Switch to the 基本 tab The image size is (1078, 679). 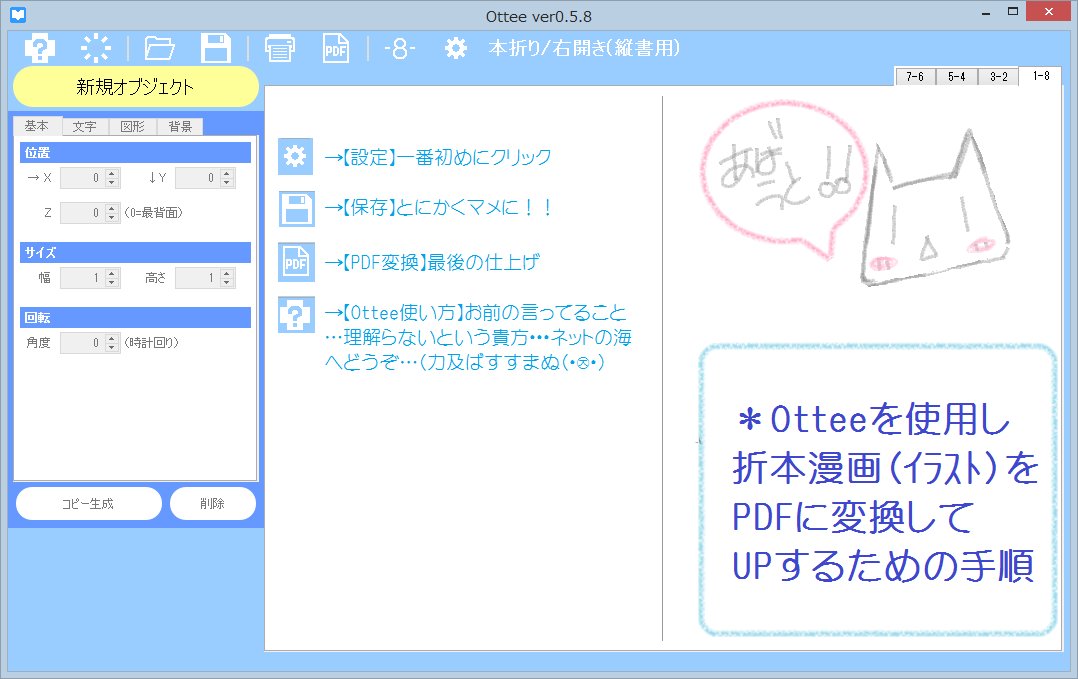pos(37,126)
